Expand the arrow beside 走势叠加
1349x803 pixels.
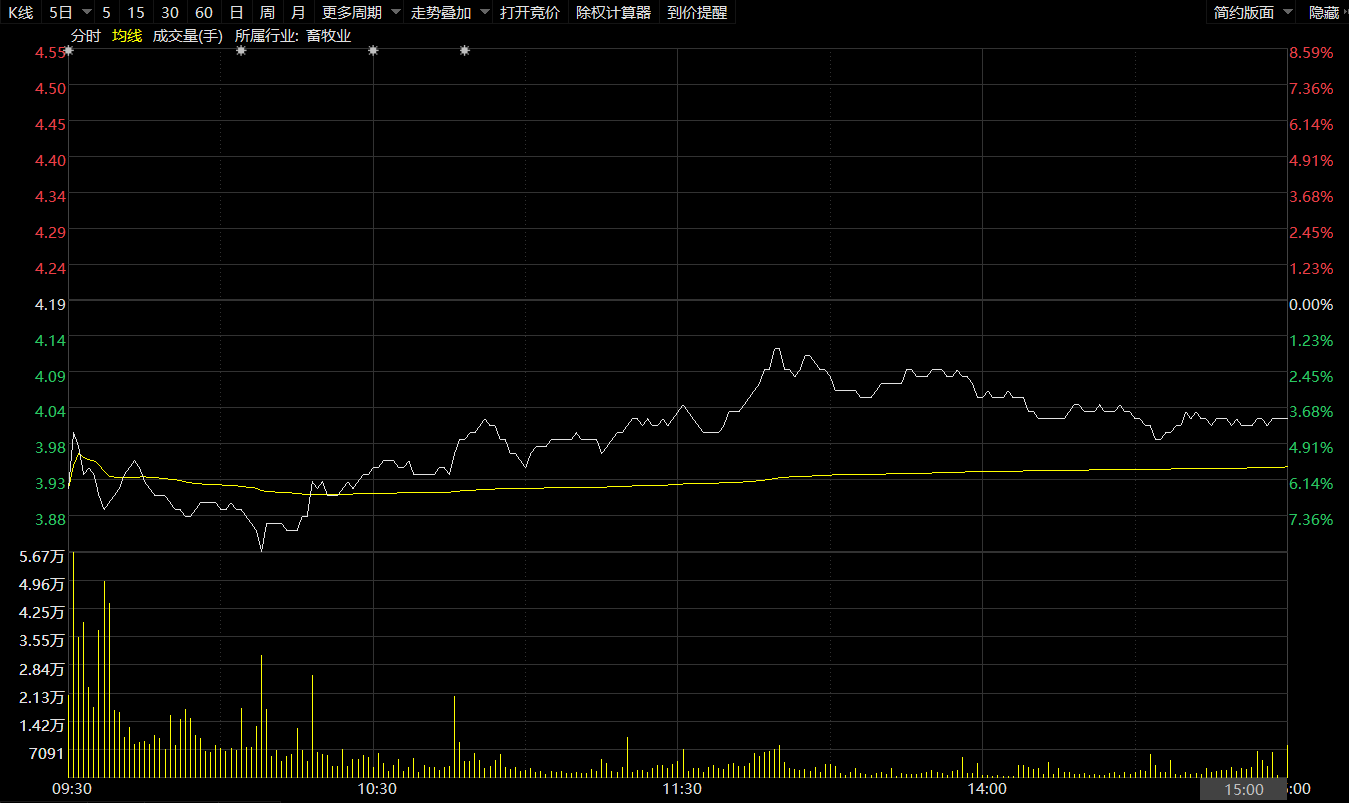pos(484,12)
